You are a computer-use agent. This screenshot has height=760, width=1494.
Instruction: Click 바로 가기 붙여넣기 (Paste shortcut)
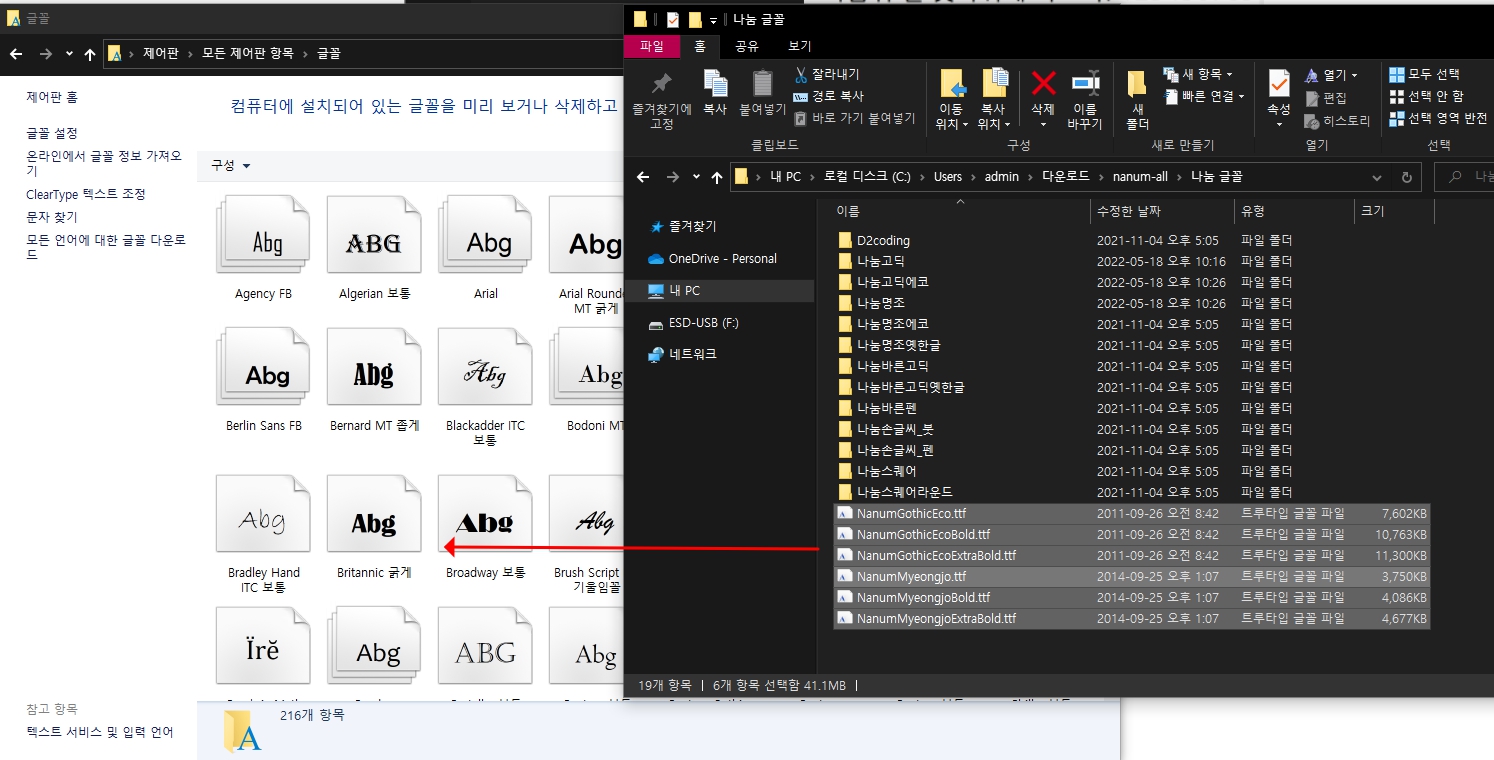(854, 118)
